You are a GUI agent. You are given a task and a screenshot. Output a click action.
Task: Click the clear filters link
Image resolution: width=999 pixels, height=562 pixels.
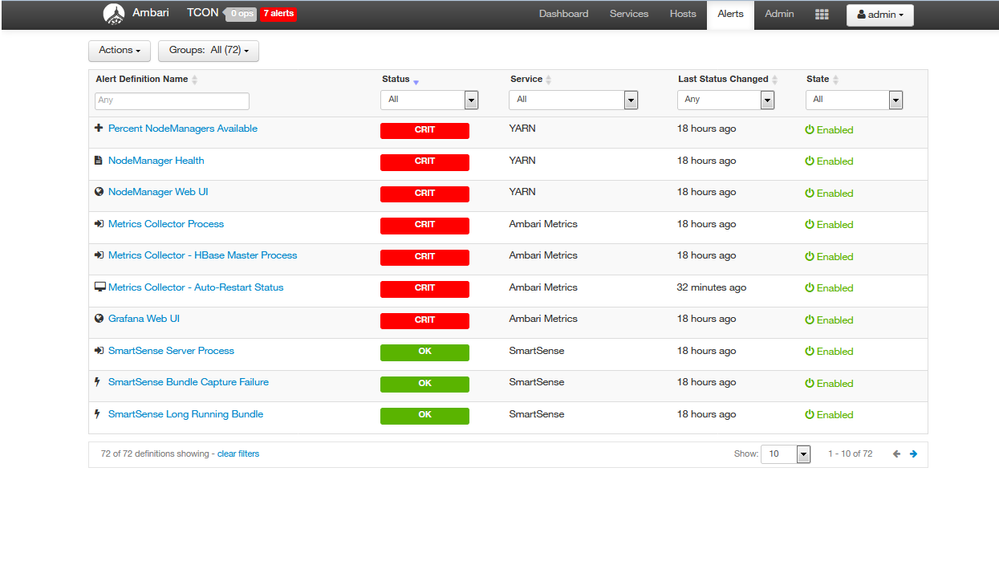point(238,454)
